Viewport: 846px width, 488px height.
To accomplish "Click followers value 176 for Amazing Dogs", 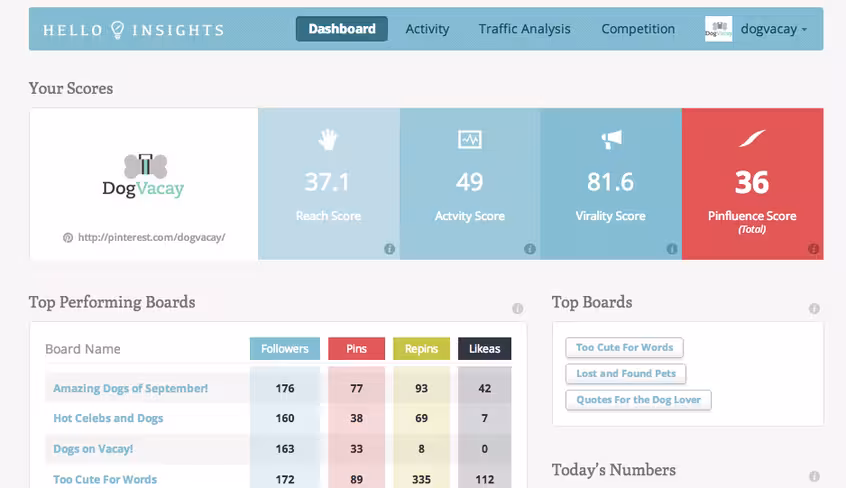I will tap(285, 388).
